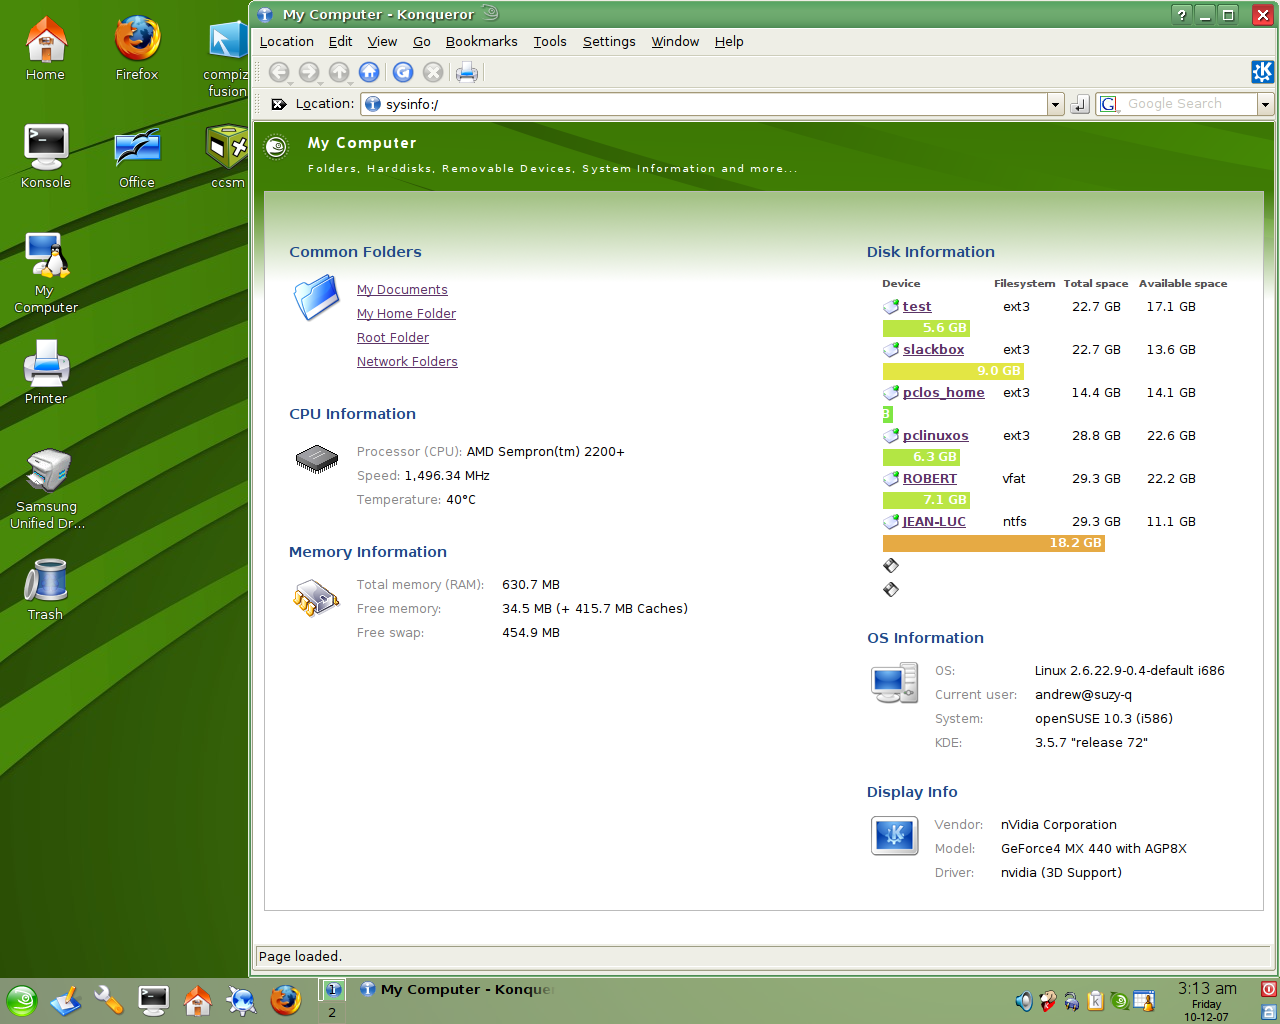Viewport: 1280px width, 1024px height.
Task: Open the Trash desktop icon
Action: [46, 589]
